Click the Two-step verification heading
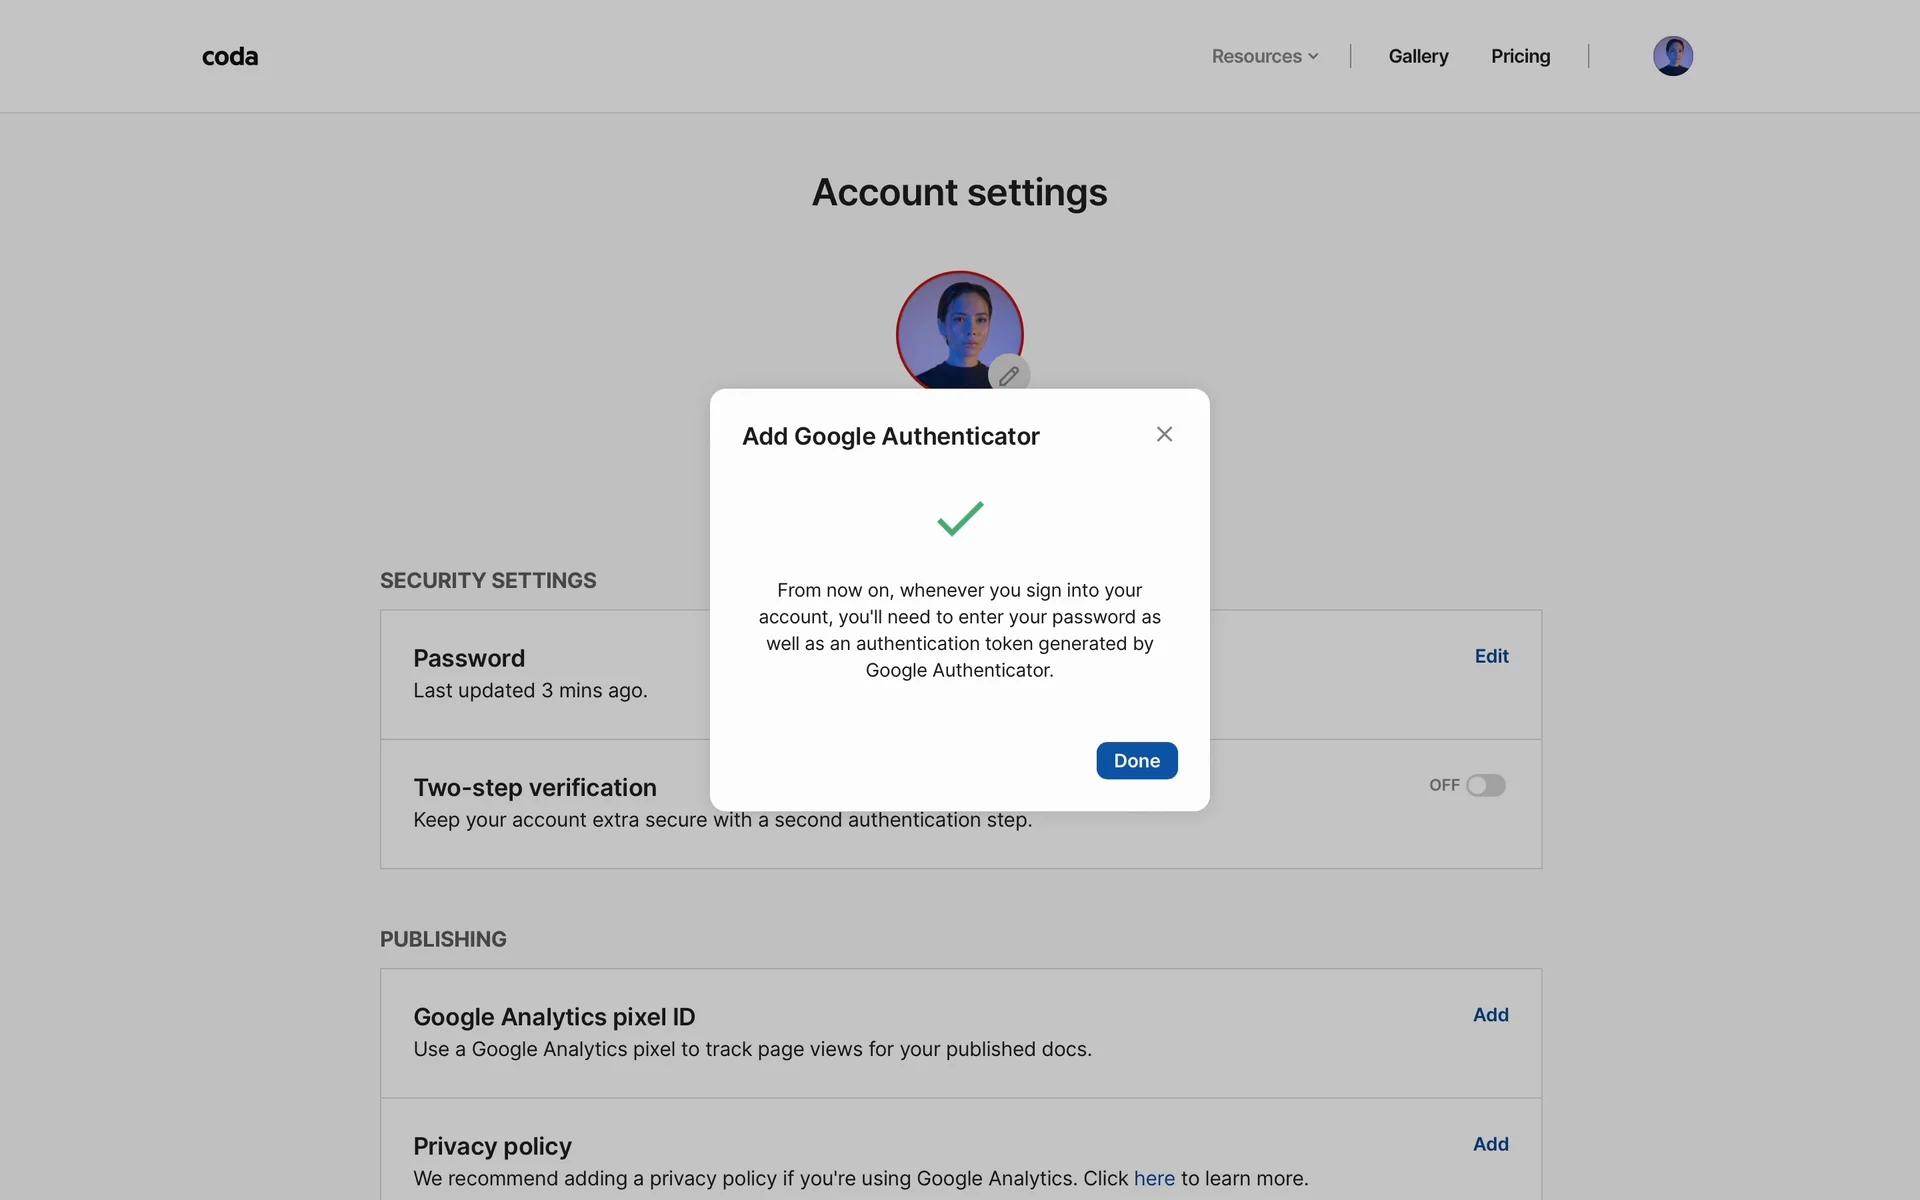The width and height of the screenshot is (1920, 1200). click(535, 788)
